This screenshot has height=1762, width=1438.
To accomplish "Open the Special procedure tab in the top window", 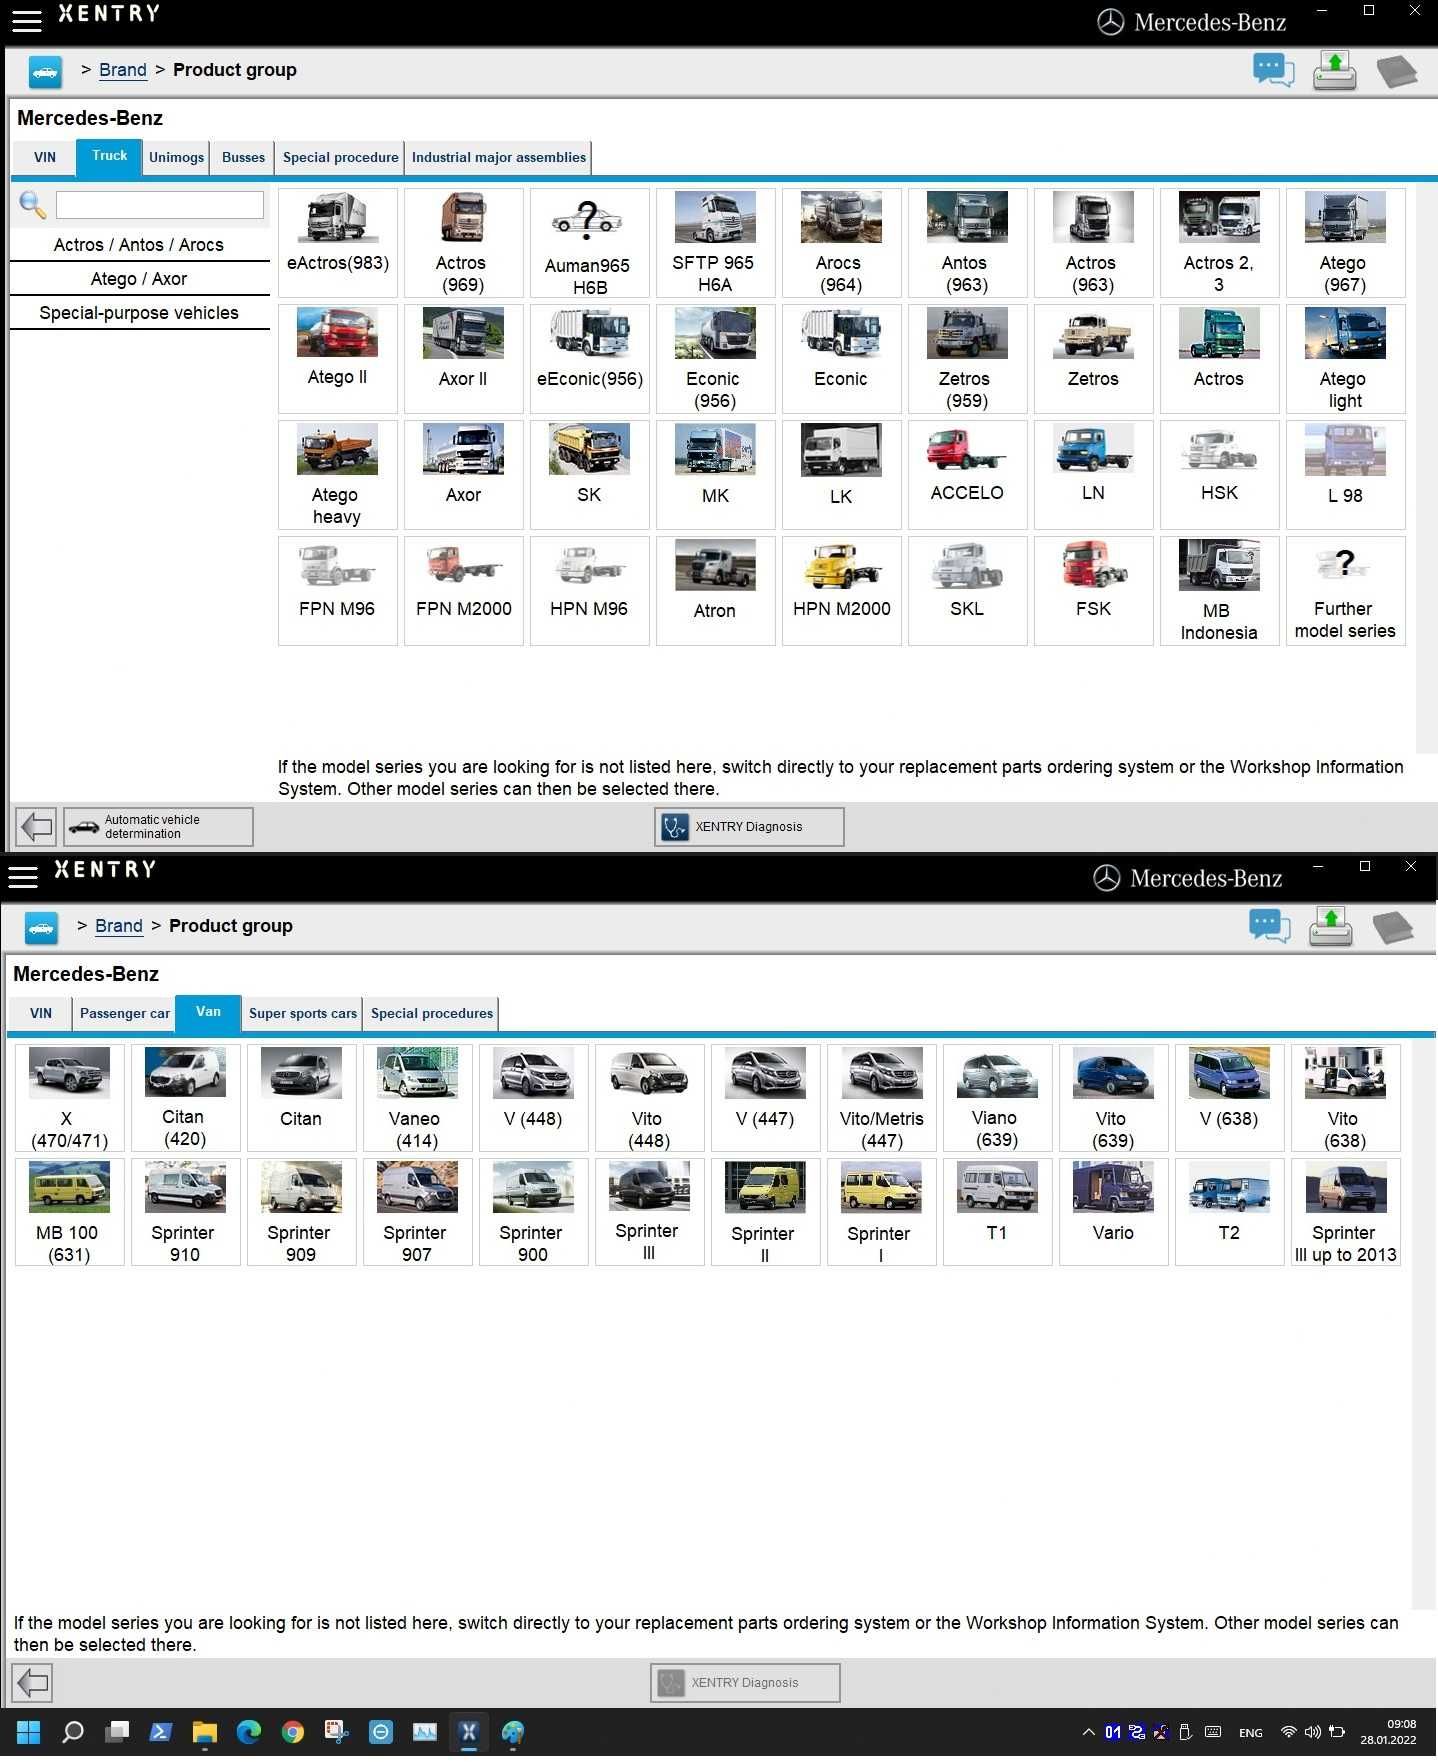I will pyautogui.click(x=340, y=158).
